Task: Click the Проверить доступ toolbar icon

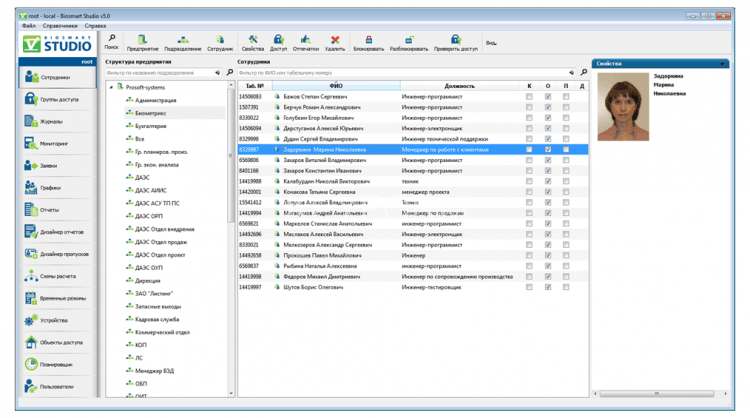Action: (455, 40)
